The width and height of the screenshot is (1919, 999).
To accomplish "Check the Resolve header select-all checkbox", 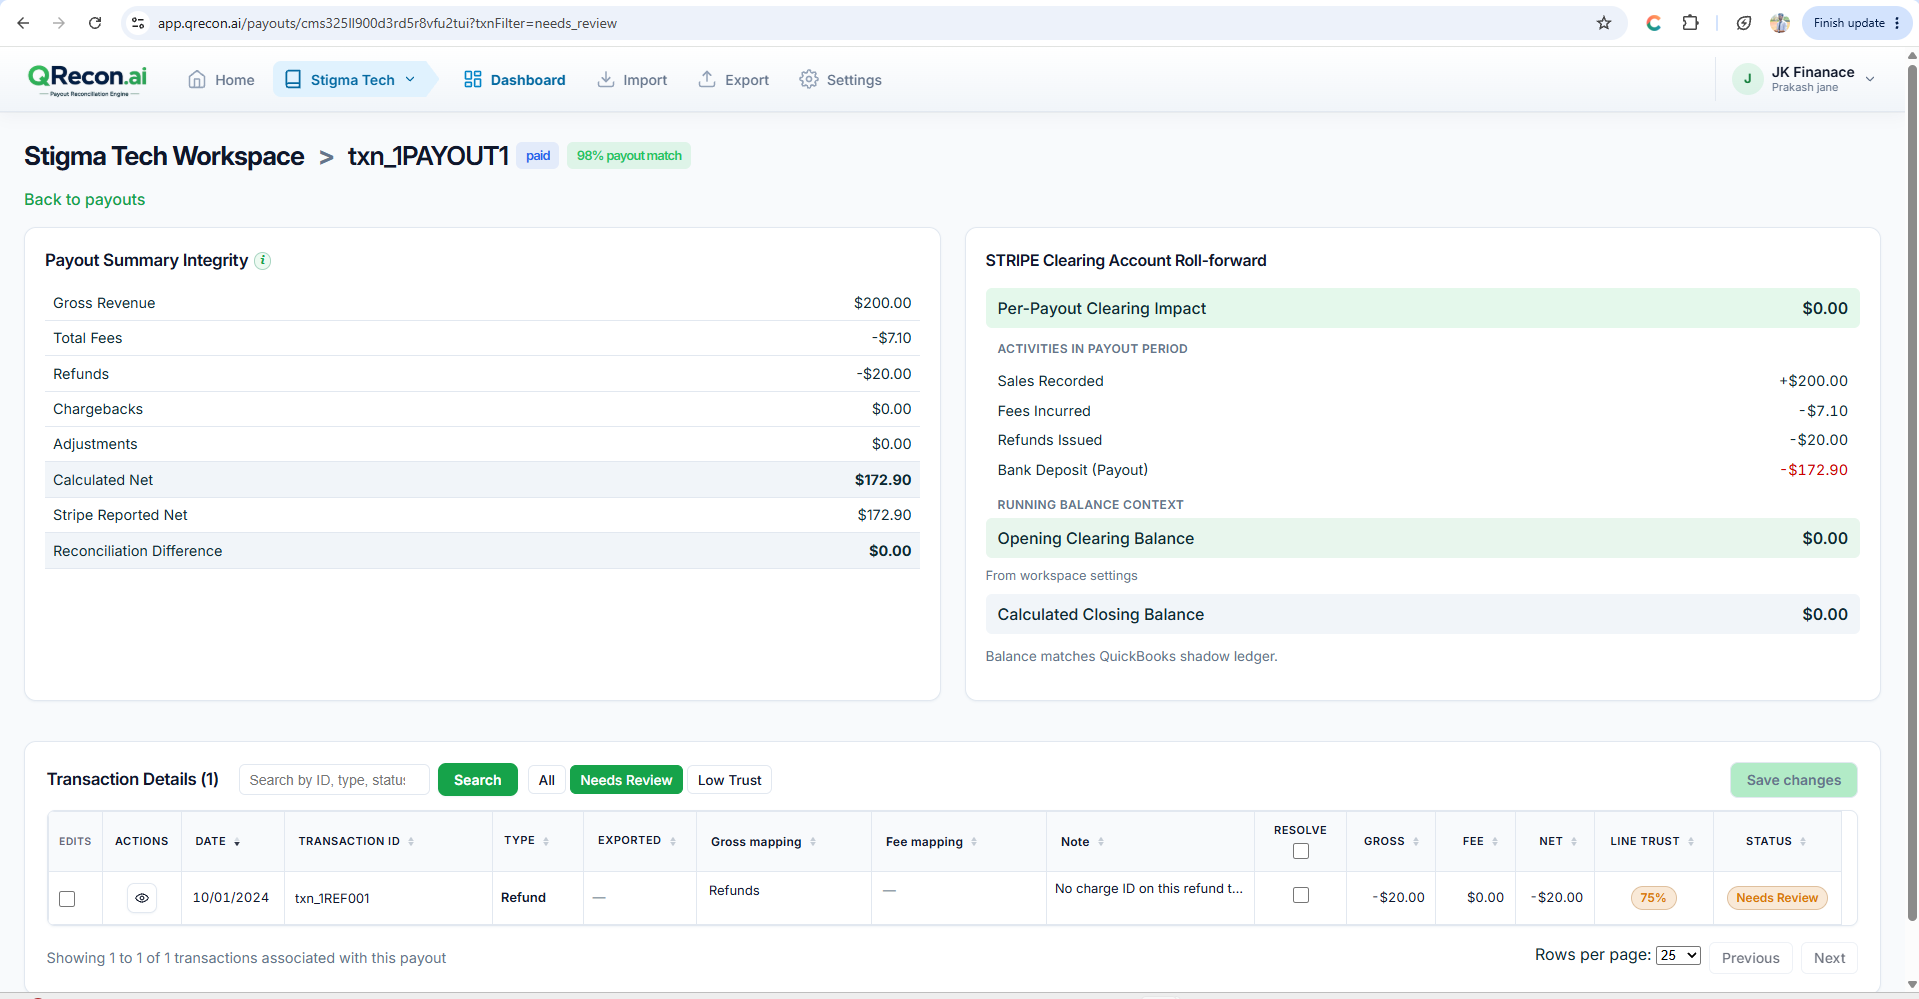I will click(1301, 851).
